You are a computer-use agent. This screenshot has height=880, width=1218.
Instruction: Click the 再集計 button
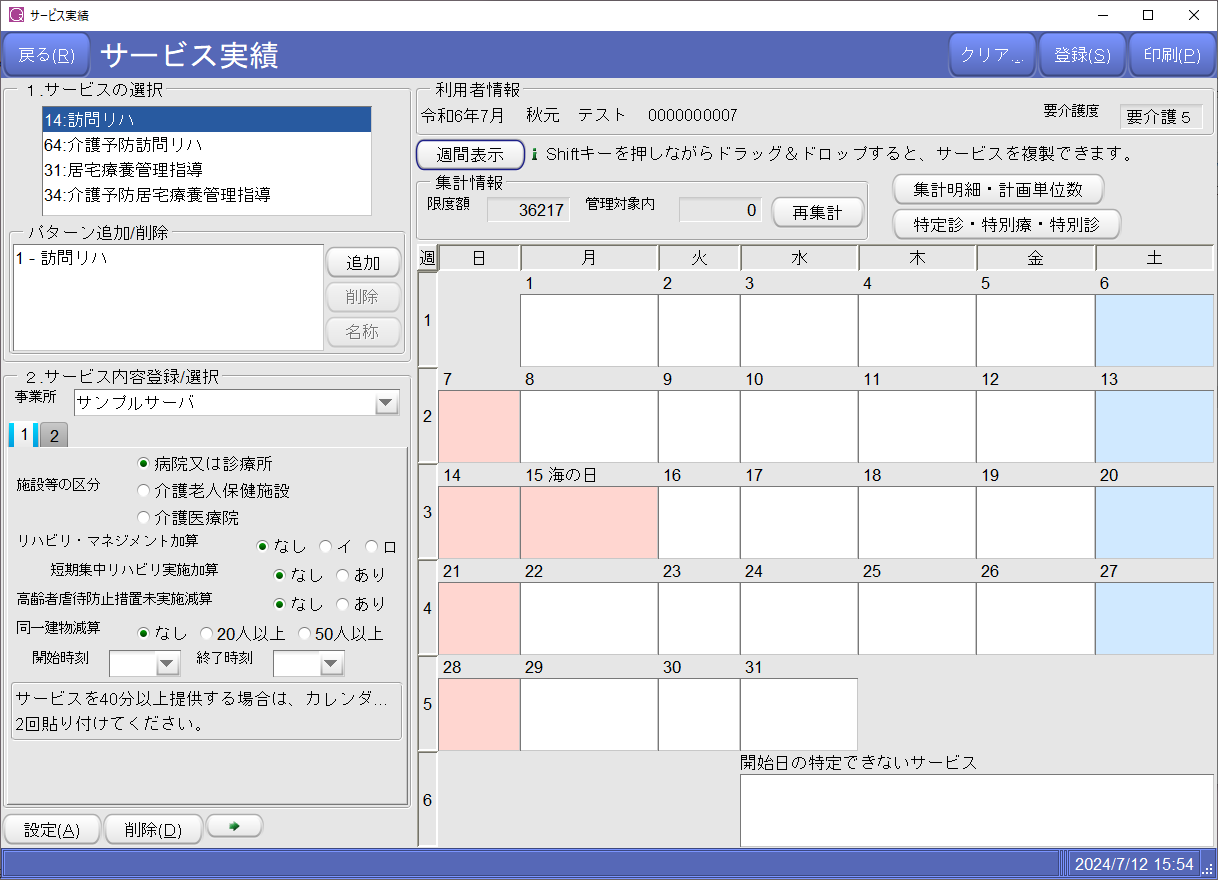pyautogui.click(x=817, y=212)
